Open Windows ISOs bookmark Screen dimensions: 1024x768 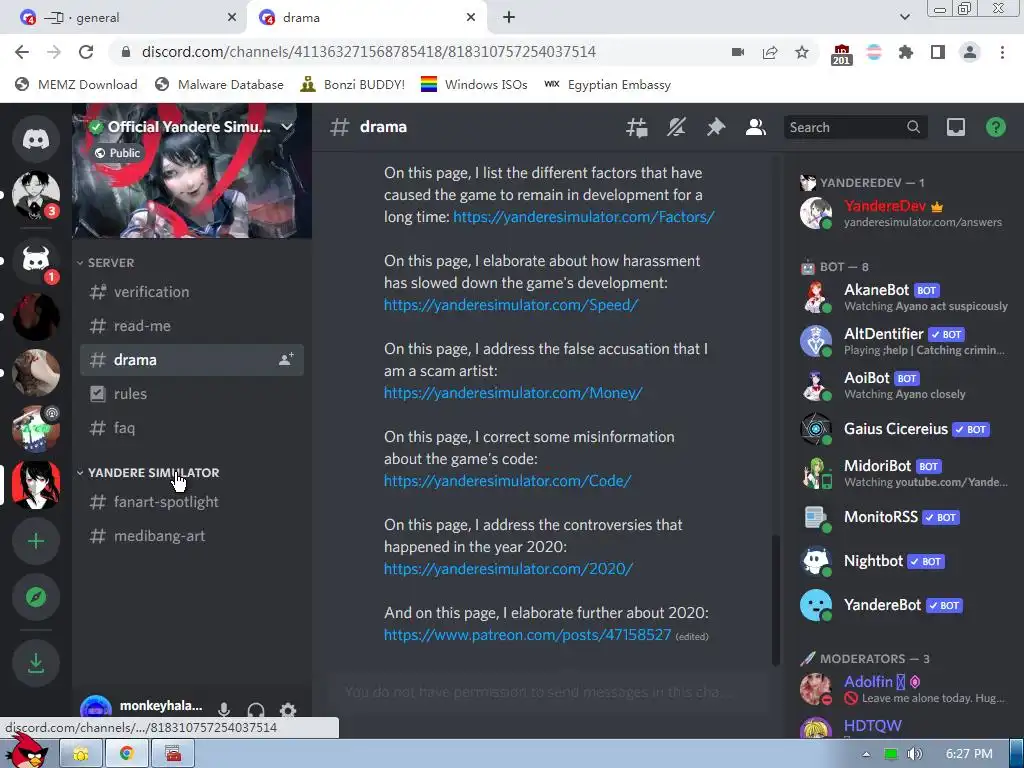[473, 85]
